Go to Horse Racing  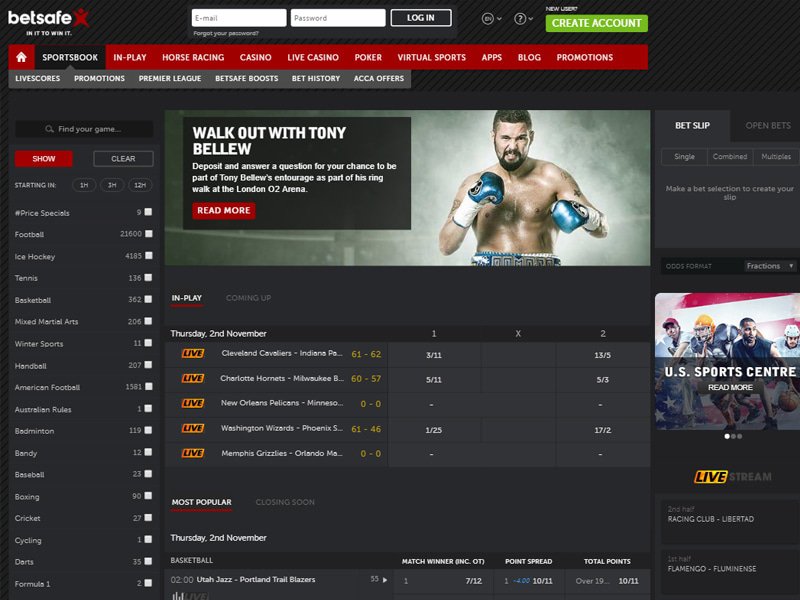(x=193, y=57)
